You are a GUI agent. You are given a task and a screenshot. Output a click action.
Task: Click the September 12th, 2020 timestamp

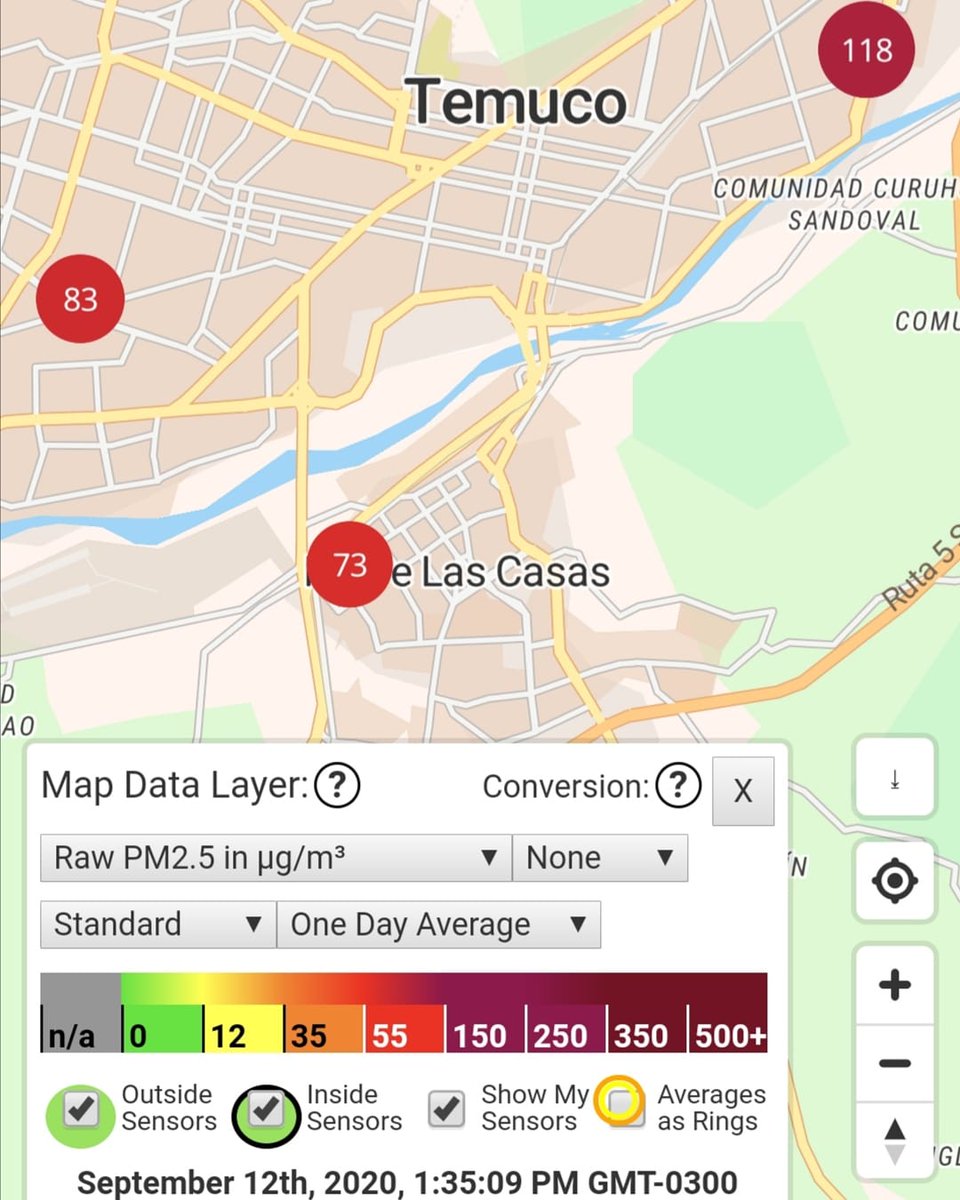(x=407, y=1182)
